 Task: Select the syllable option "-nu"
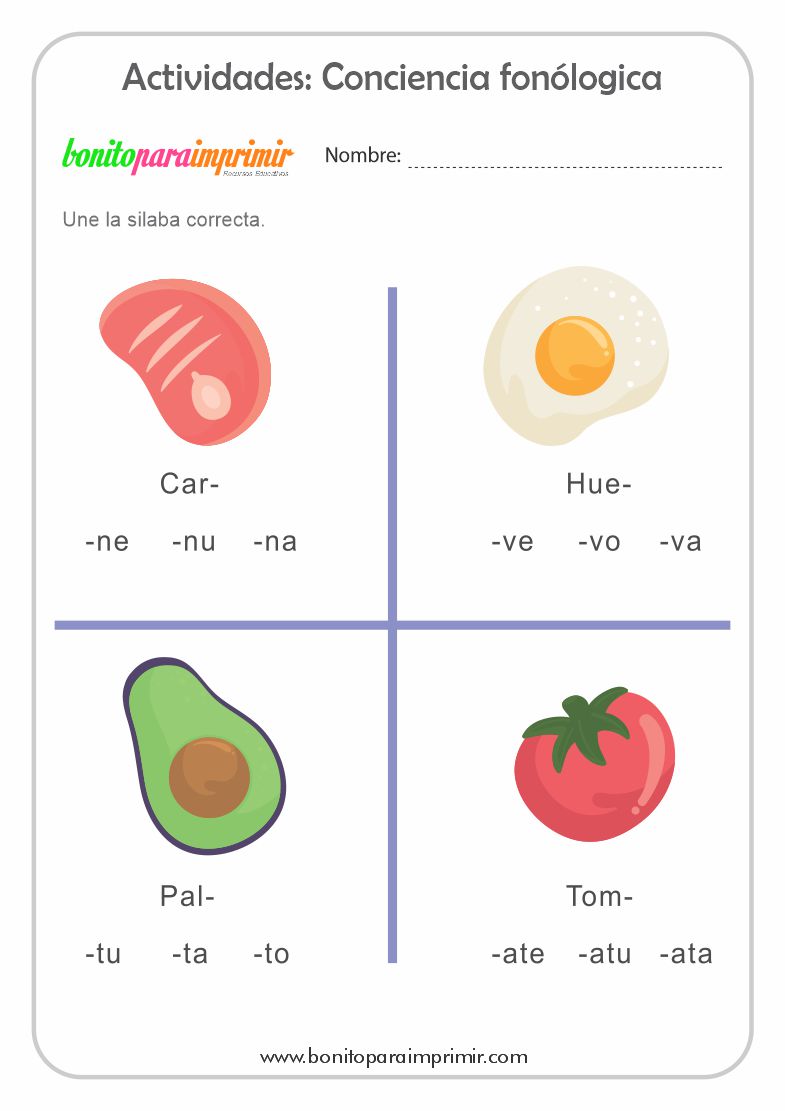tap(194, 543)
